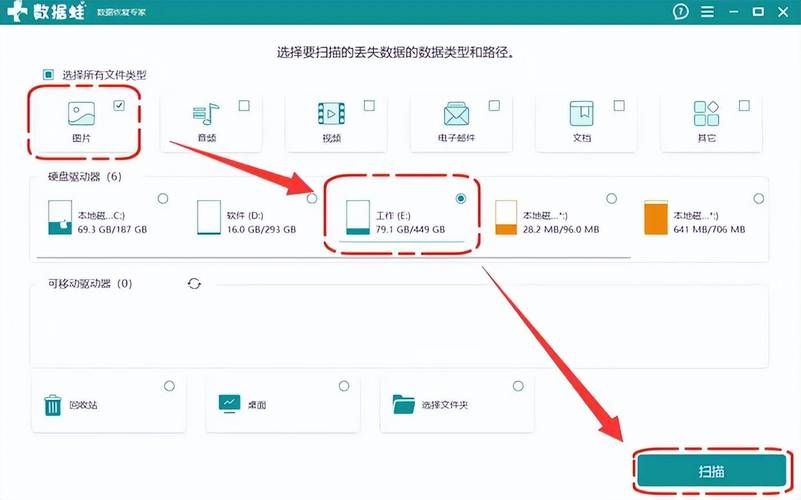Click the 音频 audio type icon
Screen dimensions: 801x500
pyautogui.click(x=206, y=114)
